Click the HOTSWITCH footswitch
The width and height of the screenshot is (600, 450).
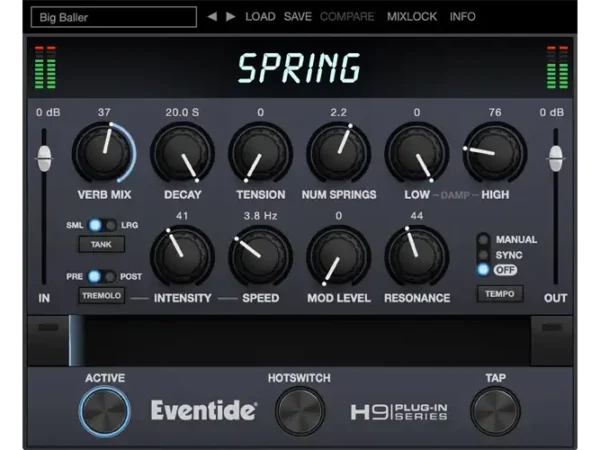(300, 411)
